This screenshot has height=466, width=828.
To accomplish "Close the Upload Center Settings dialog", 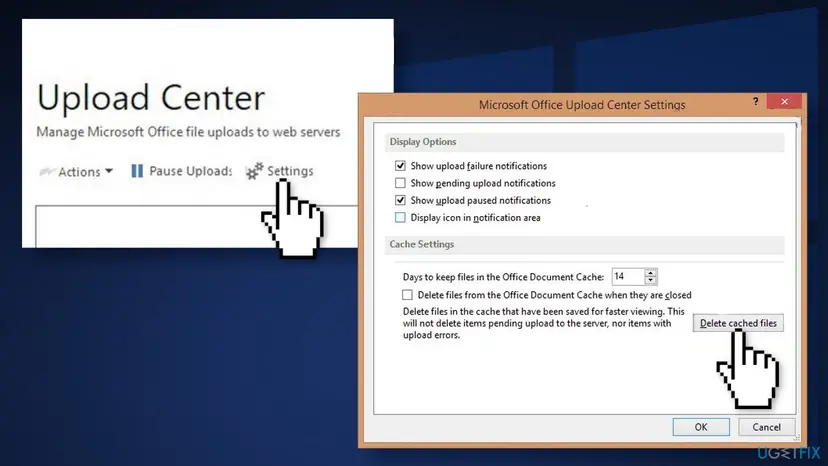I will 785,101.
